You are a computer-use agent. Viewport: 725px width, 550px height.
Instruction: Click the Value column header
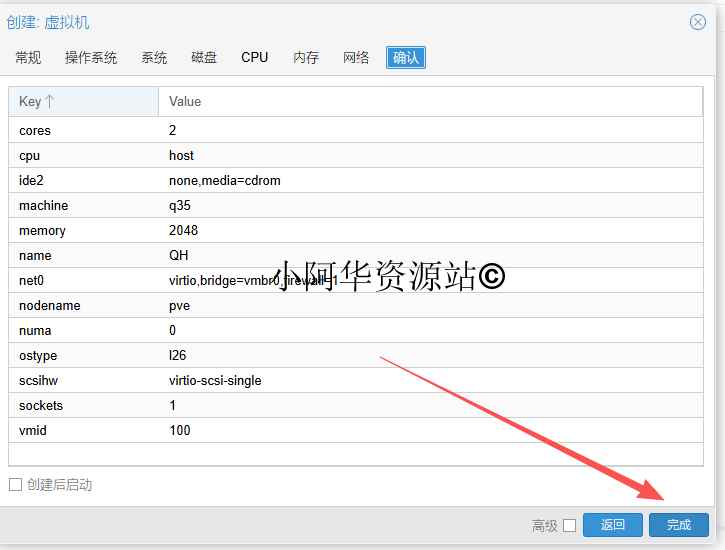(x=430, y=101)
